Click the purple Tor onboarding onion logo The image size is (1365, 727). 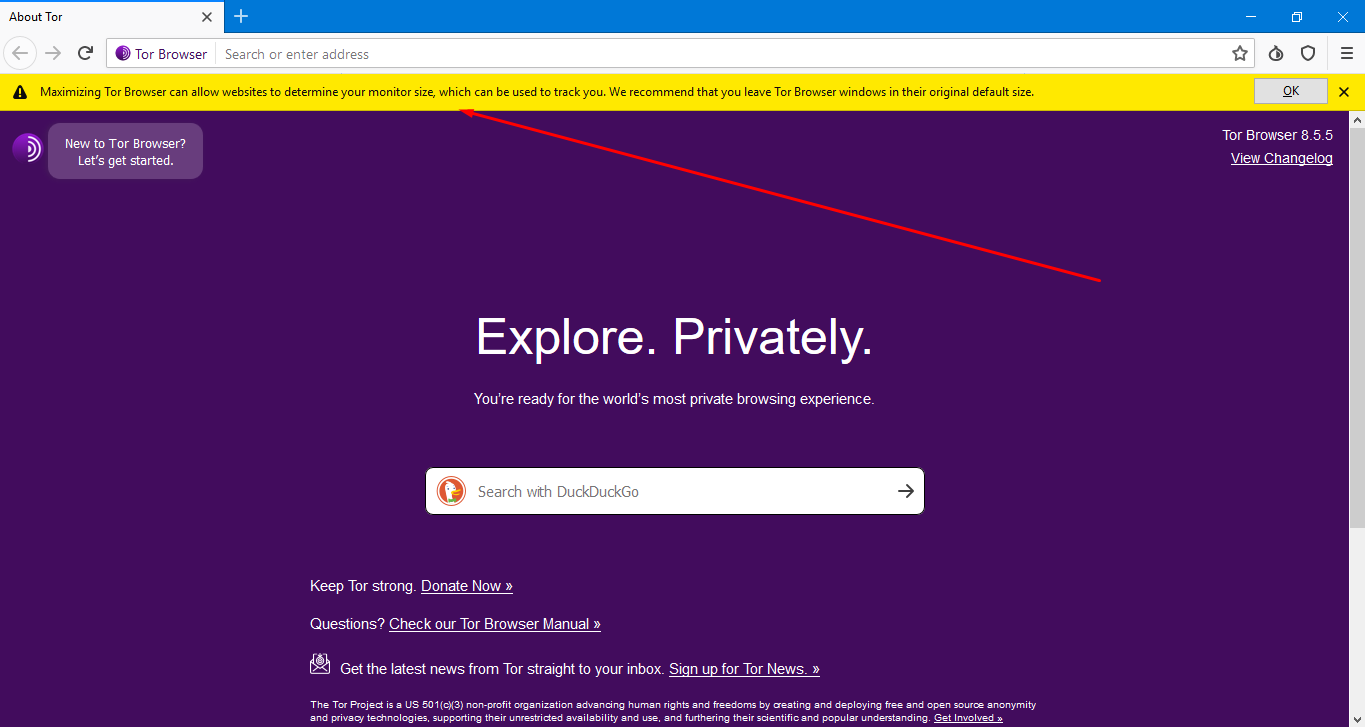coord(27,149)
